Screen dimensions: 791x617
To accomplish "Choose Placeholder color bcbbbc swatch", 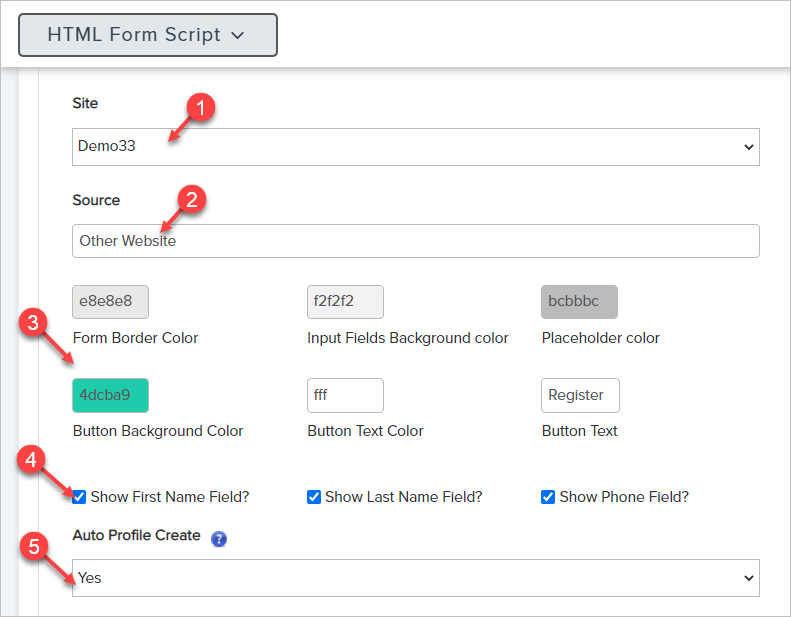I will [x=579, y=302].
